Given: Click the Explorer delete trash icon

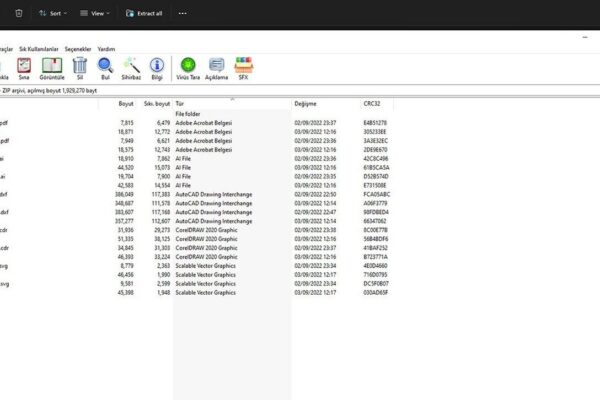Looking at the screenshot, I should click(18, 14).
